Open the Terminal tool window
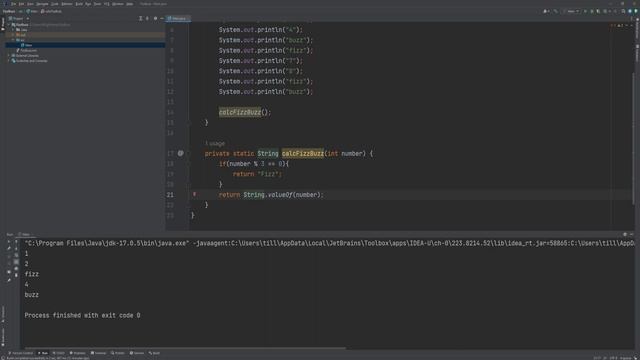This screenshot has height=360, width=640. pyautogui.click(x=98, y=353)
